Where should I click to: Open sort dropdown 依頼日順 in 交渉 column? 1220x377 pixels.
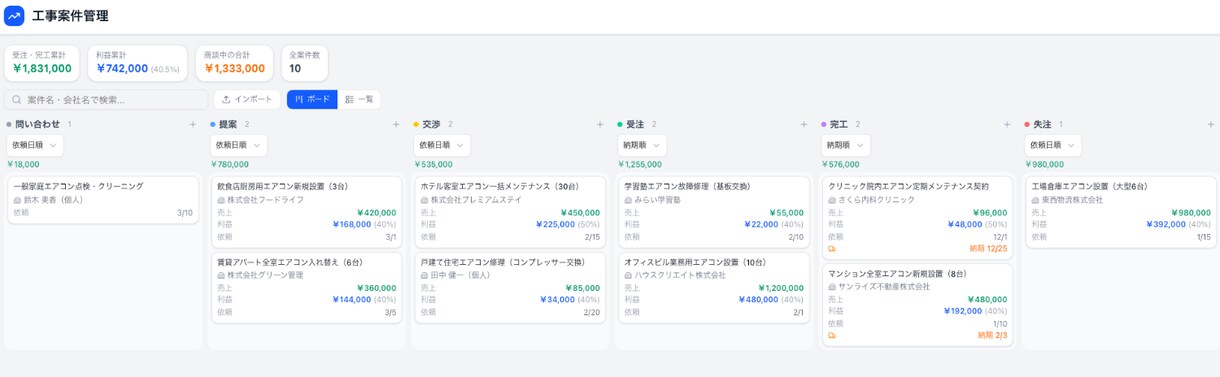click(x=442, y=145)
